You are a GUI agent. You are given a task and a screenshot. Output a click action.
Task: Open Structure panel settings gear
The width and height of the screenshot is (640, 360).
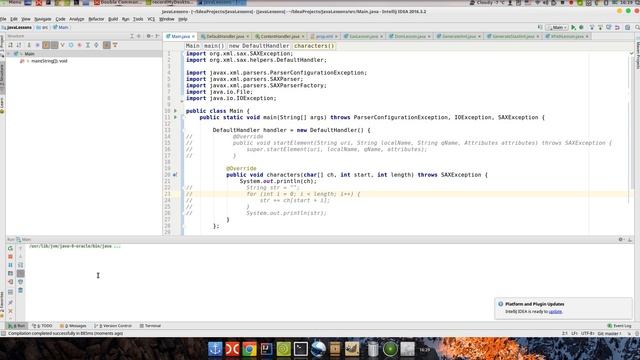[x=149, y=36]
